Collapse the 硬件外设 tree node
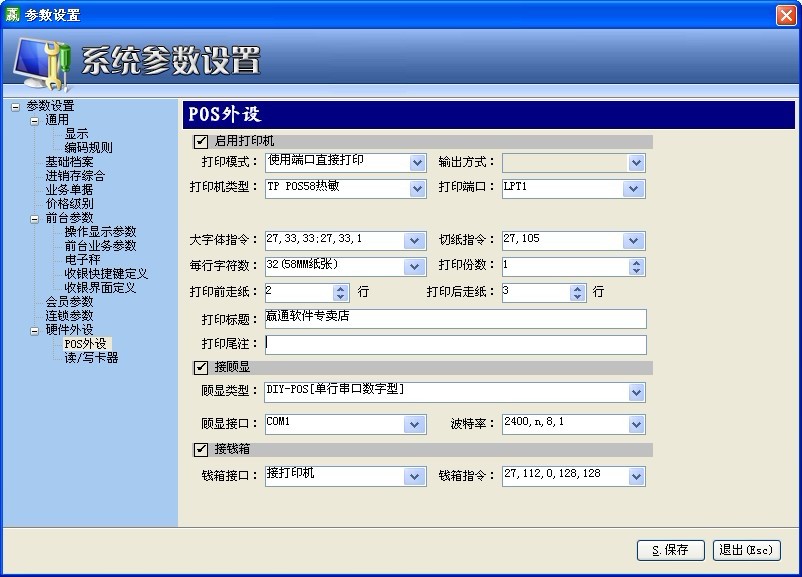The height and width of the screenshot is (577, 802). pyautogui.click(x=34, y=331)
